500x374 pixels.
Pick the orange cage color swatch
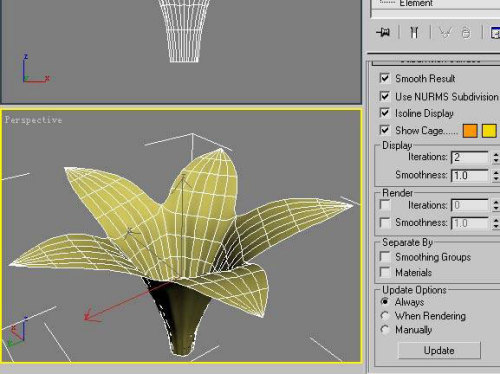pos(470,131)
